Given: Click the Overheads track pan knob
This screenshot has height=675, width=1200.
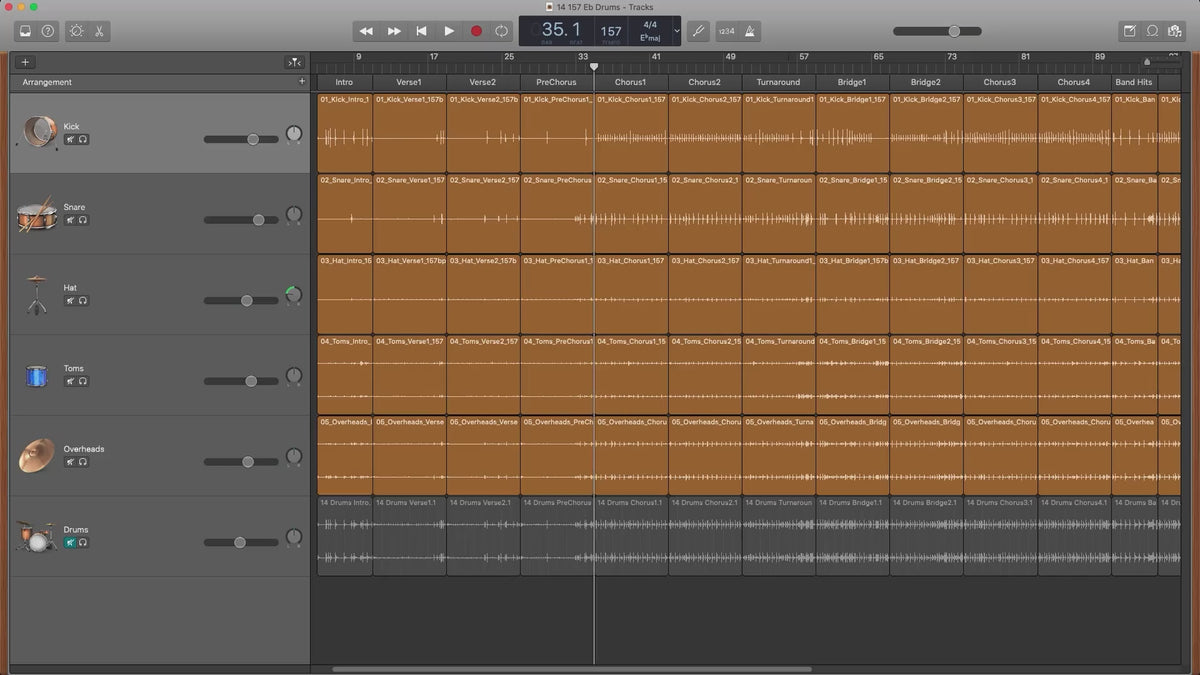Looking at the screenshot, I should point(293,456).
